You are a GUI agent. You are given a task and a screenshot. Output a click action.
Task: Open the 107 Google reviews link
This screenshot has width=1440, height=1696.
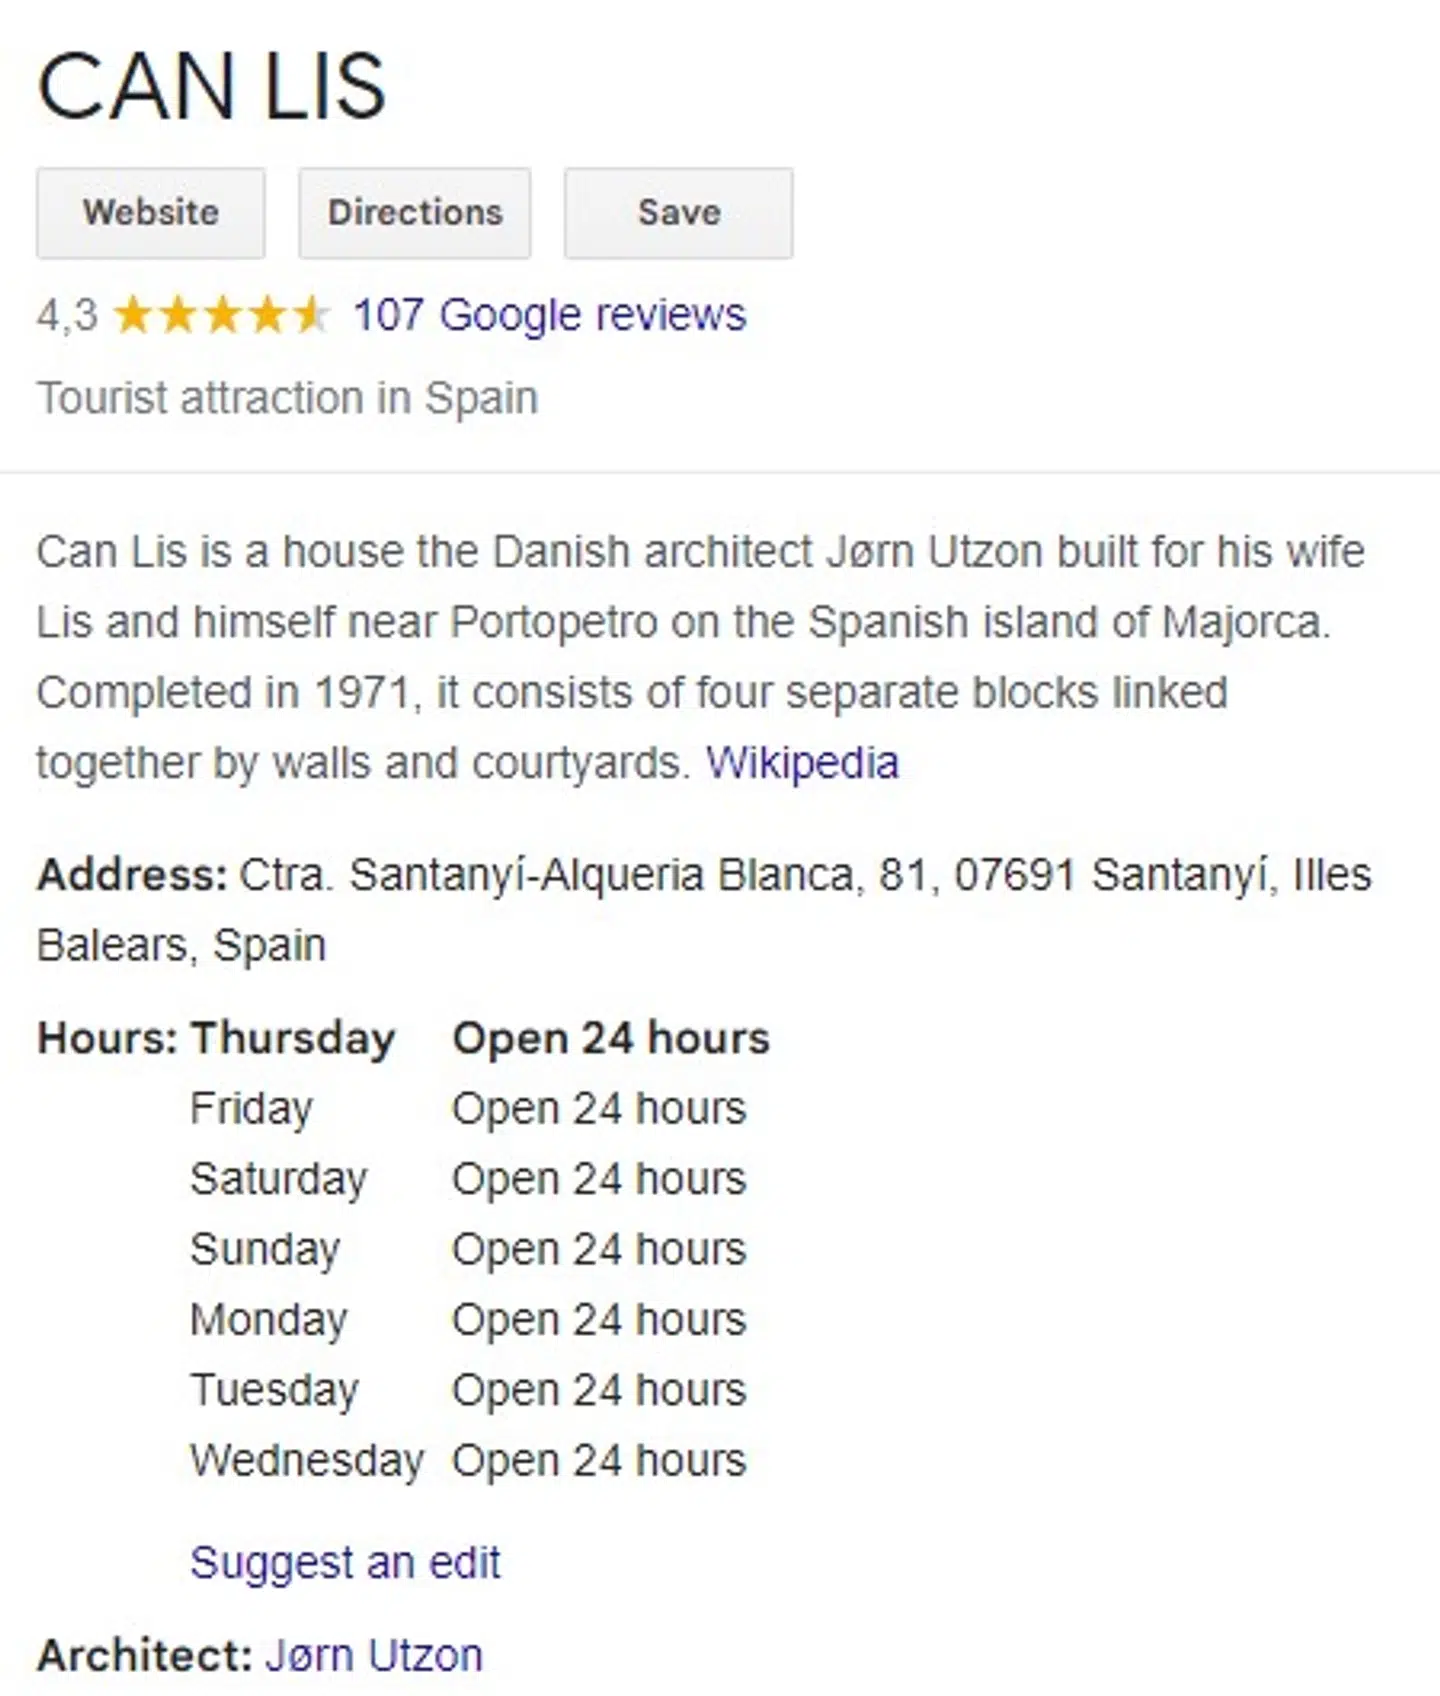click(550, 315)
